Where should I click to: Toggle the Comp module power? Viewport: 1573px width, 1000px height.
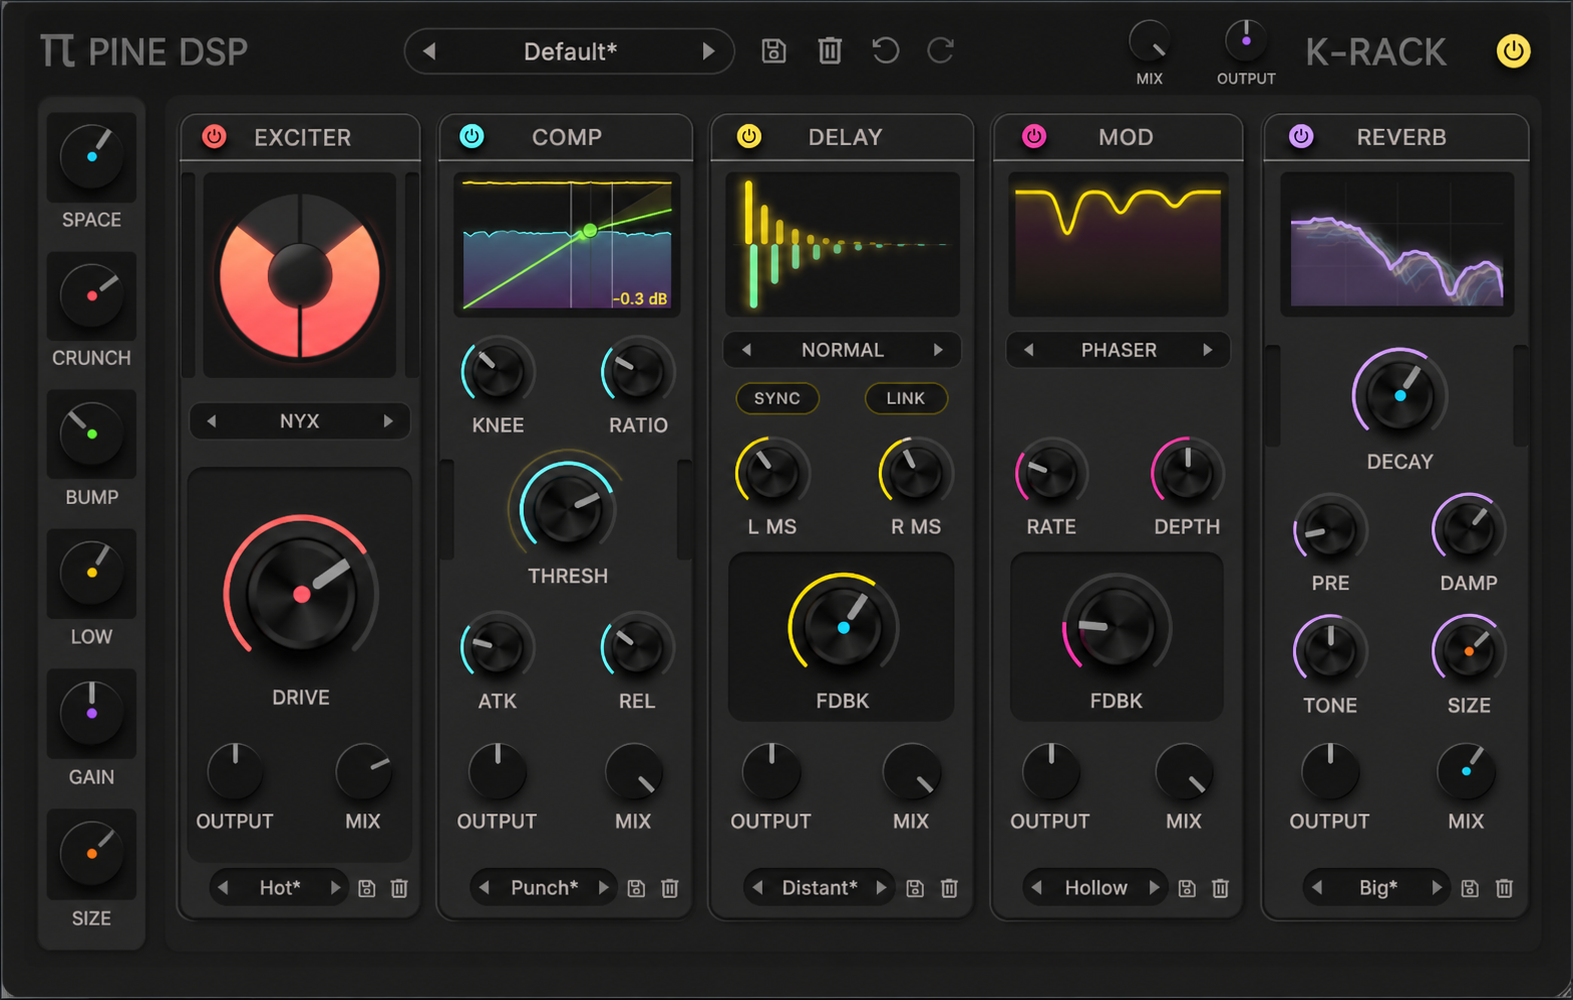tap(472, 137)
